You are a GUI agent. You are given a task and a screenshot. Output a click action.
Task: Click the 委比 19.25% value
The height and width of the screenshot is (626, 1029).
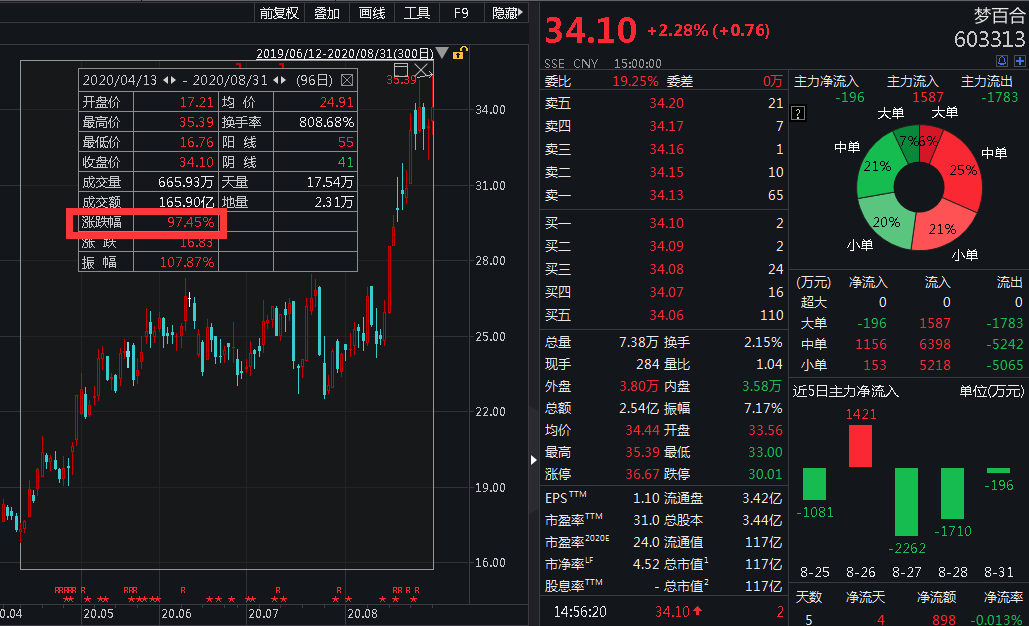tap(635, 81)
